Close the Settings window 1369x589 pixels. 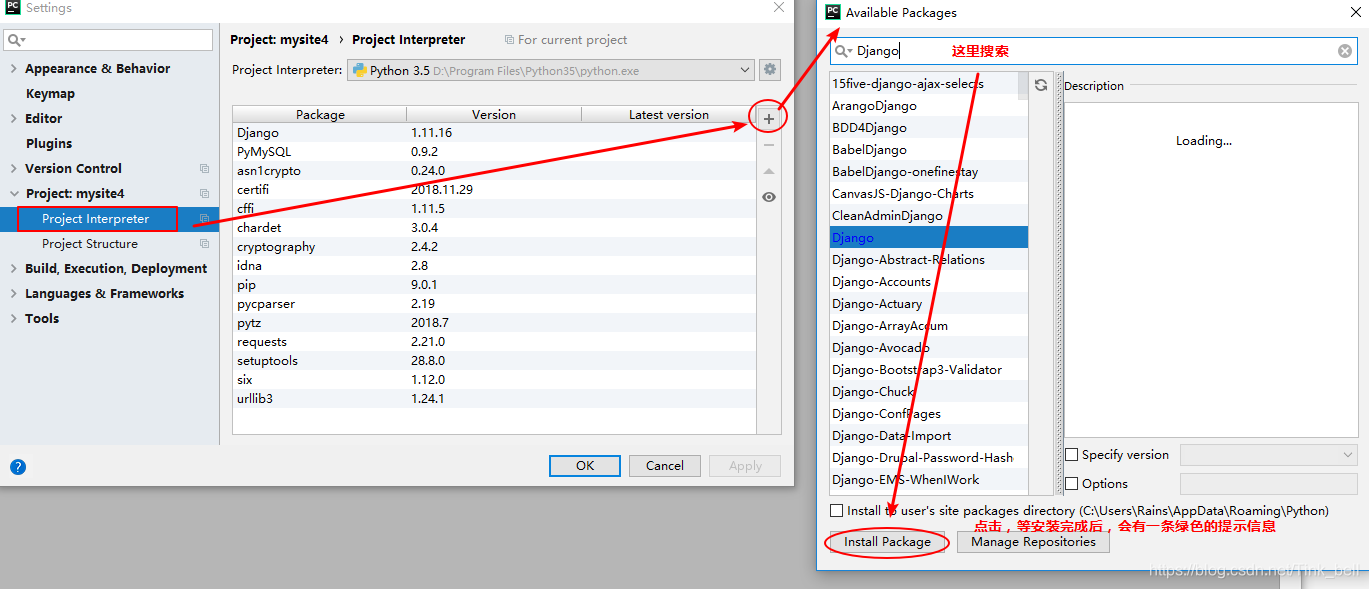tap(779, 8)
